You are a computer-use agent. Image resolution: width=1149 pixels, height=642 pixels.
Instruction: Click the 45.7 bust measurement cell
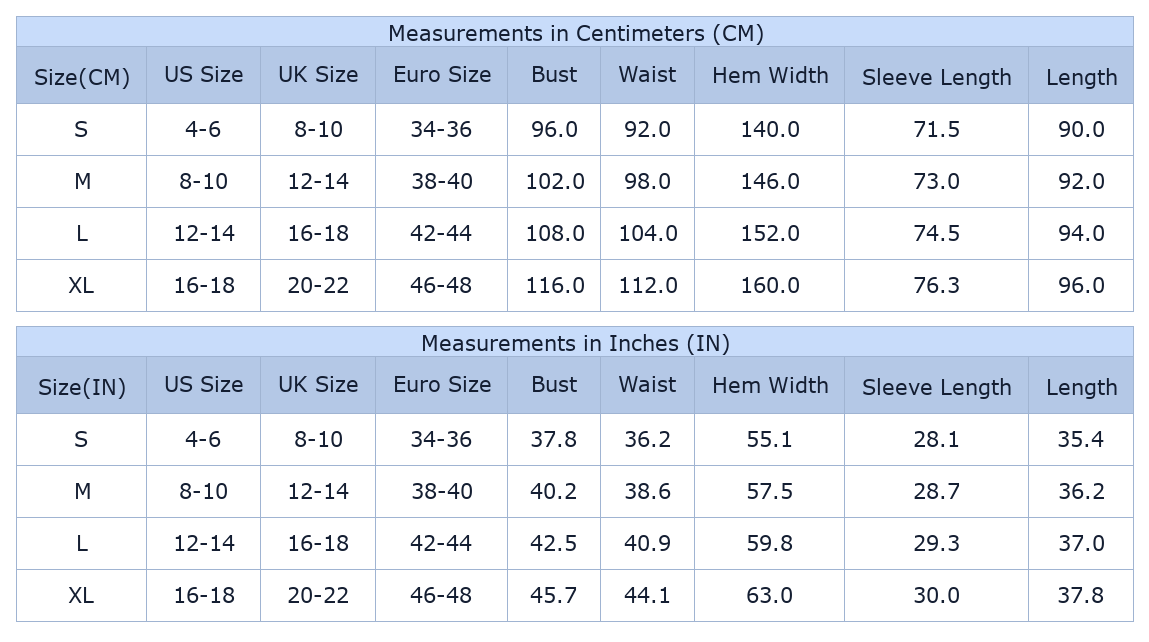[x=554, y=595]
